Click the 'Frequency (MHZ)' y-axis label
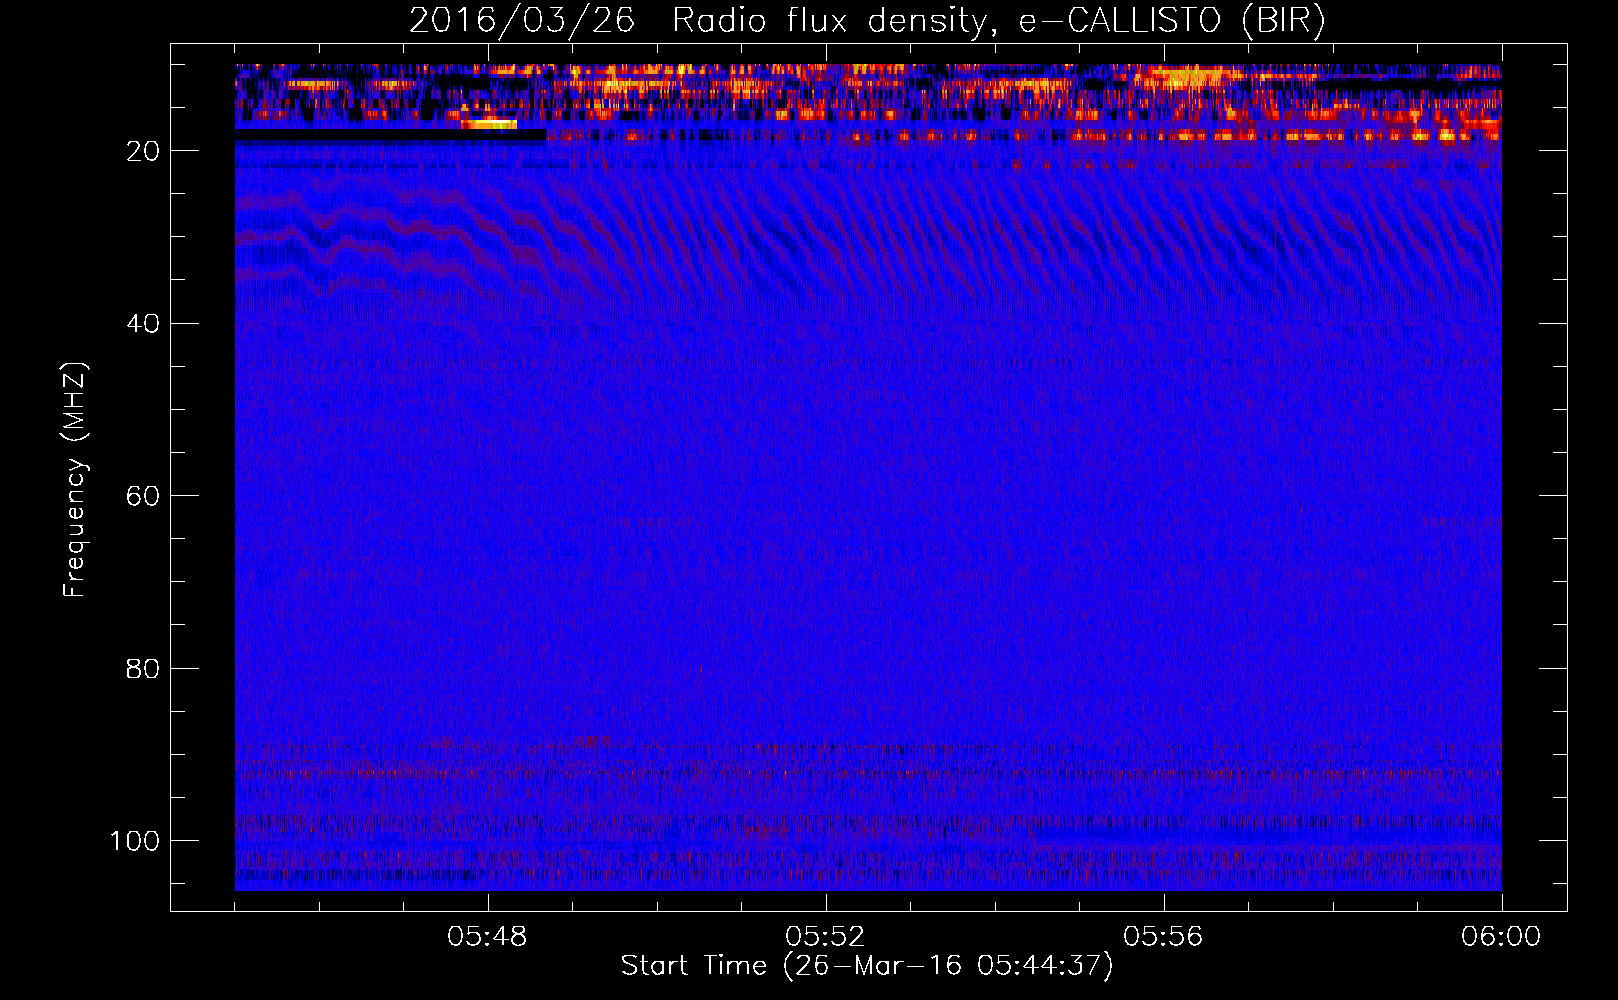The height and width of the screenshot is (1000, 1618). pyautogui.click(x=75, y=480)
